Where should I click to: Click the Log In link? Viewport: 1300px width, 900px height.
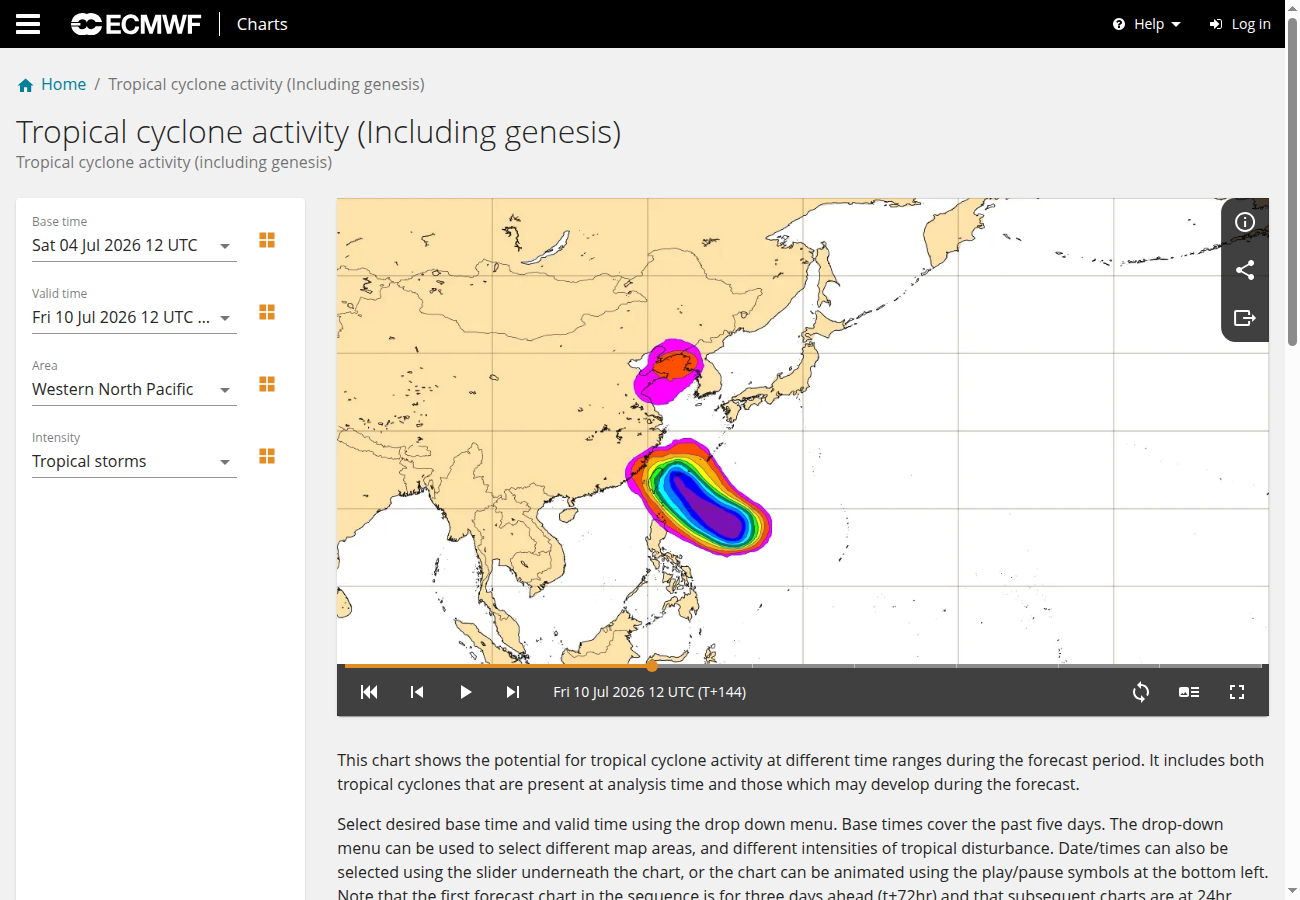(1240, 24)
